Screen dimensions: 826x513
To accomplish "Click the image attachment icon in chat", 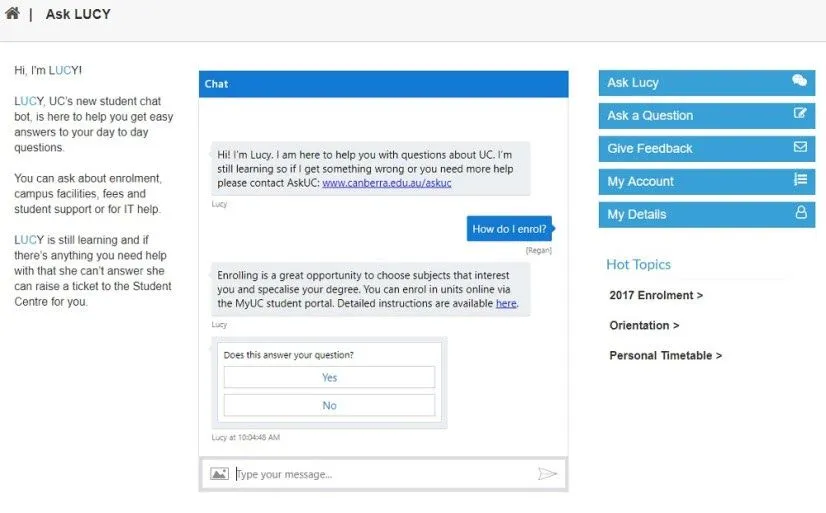I will (x=219, y=473).
